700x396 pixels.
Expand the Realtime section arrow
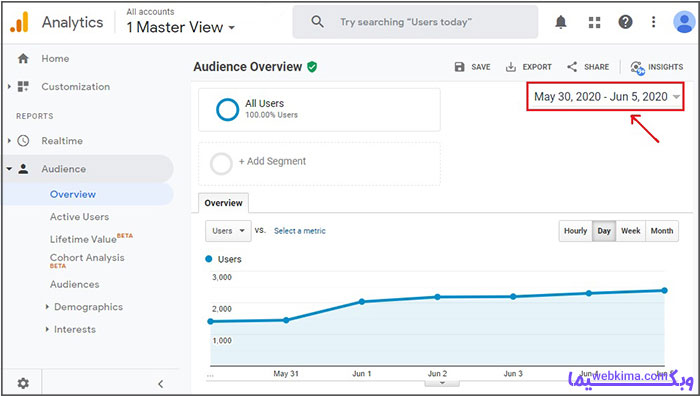(9, 141)
